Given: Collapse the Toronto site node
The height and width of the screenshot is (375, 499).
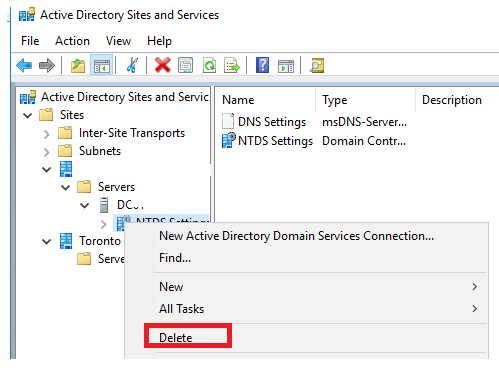Looking at the screenshot, I should 47,241.
